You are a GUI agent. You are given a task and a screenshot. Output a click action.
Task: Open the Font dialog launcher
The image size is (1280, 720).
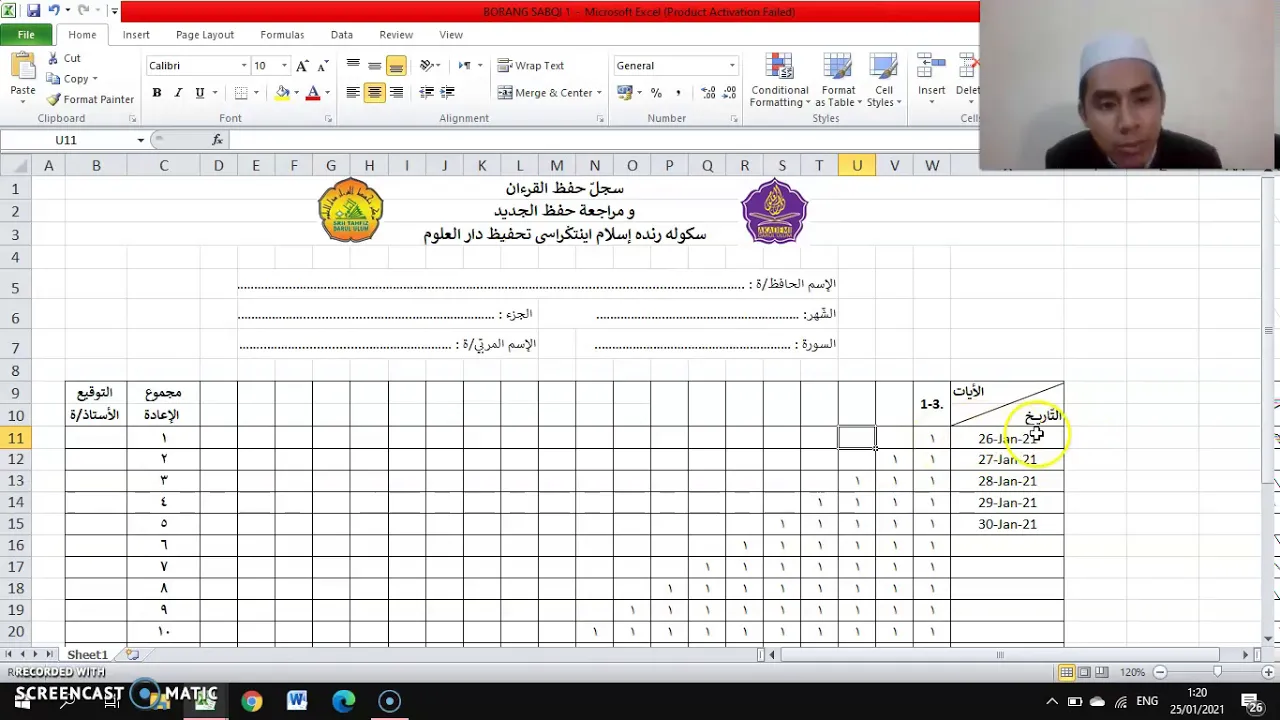click(x=328, y=118)
